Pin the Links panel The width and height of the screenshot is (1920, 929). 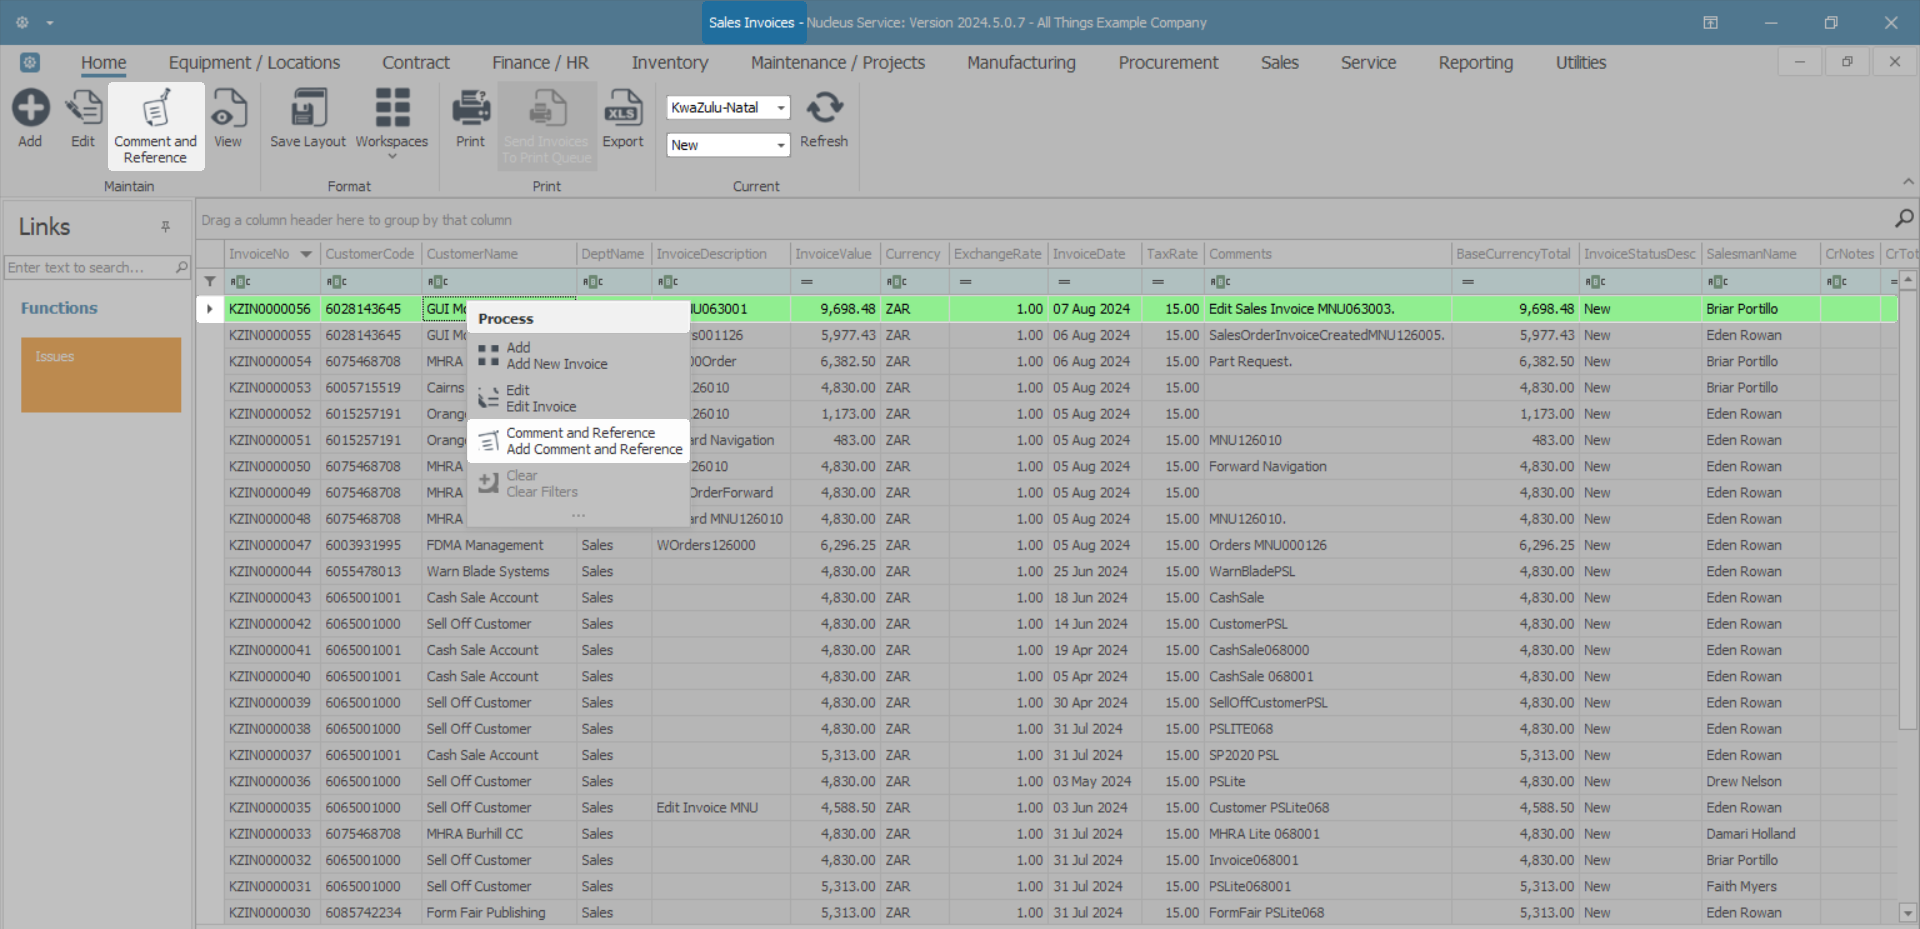point(166,227)
